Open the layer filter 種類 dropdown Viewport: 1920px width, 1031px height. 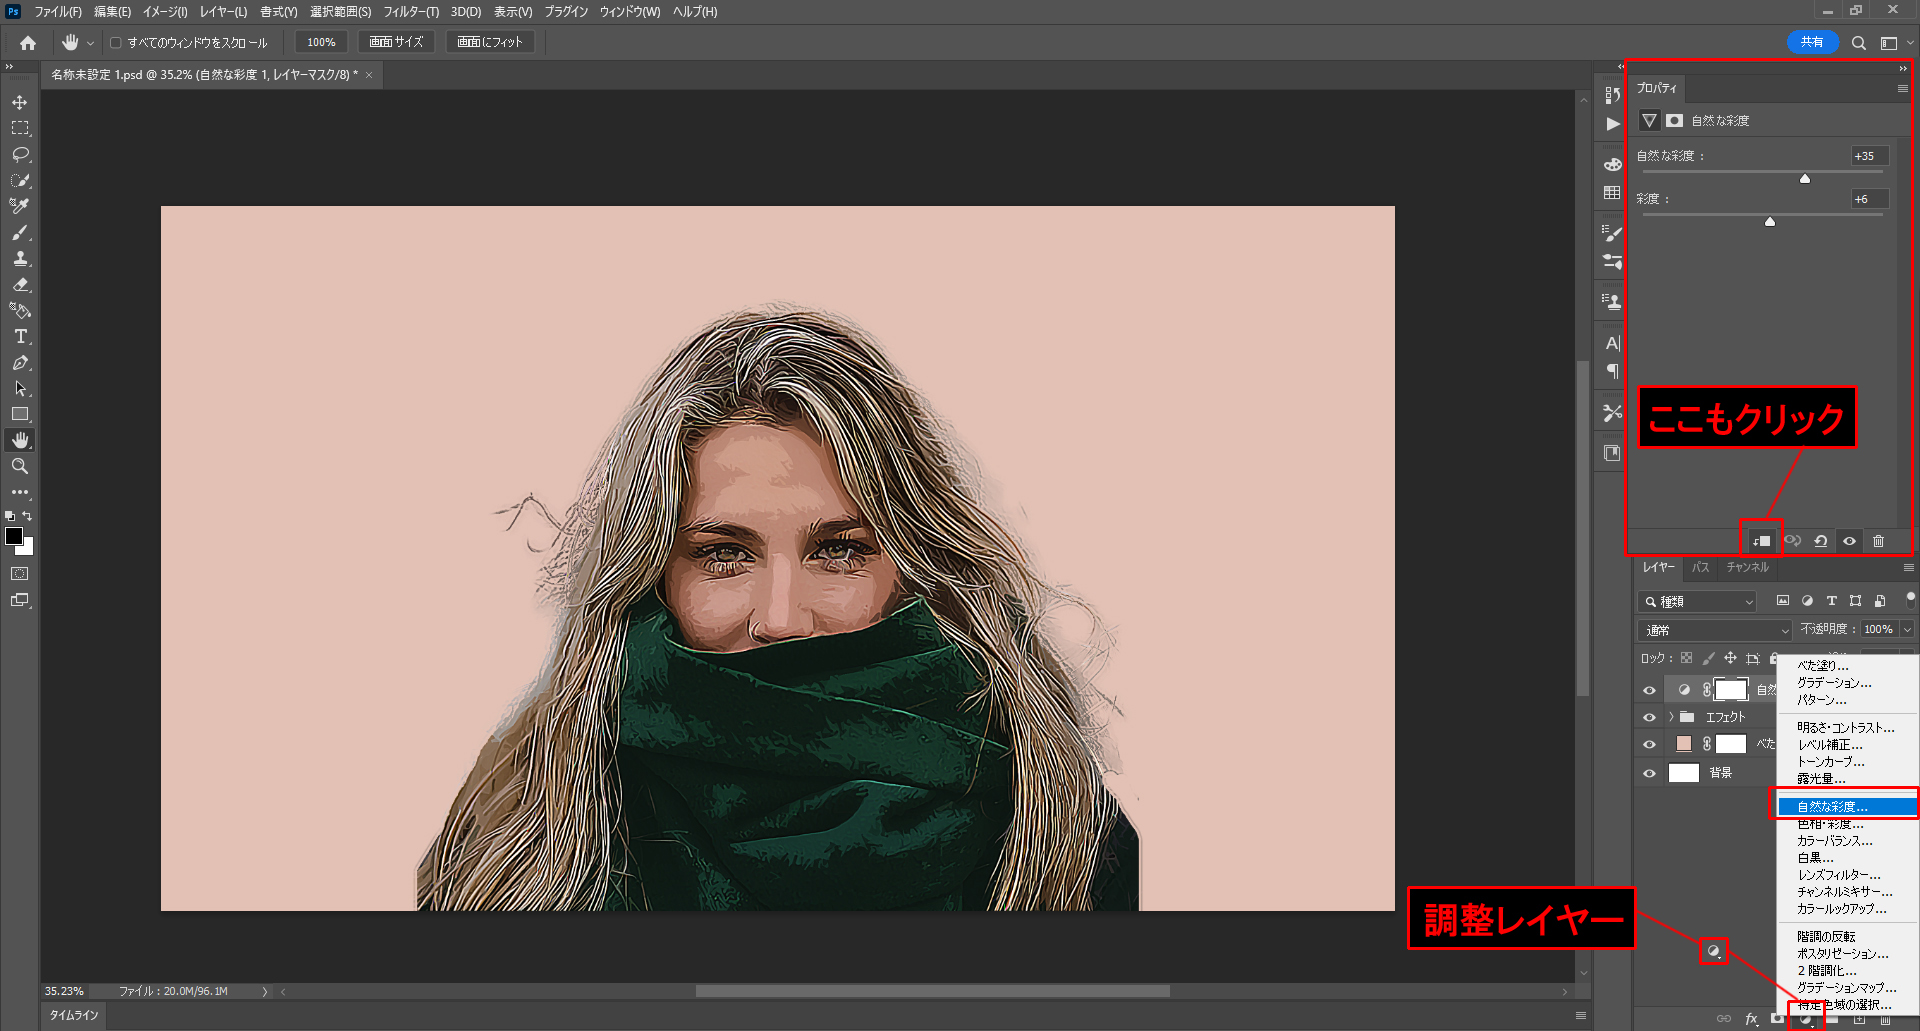pyautogui.click(x=1698, y=601)
